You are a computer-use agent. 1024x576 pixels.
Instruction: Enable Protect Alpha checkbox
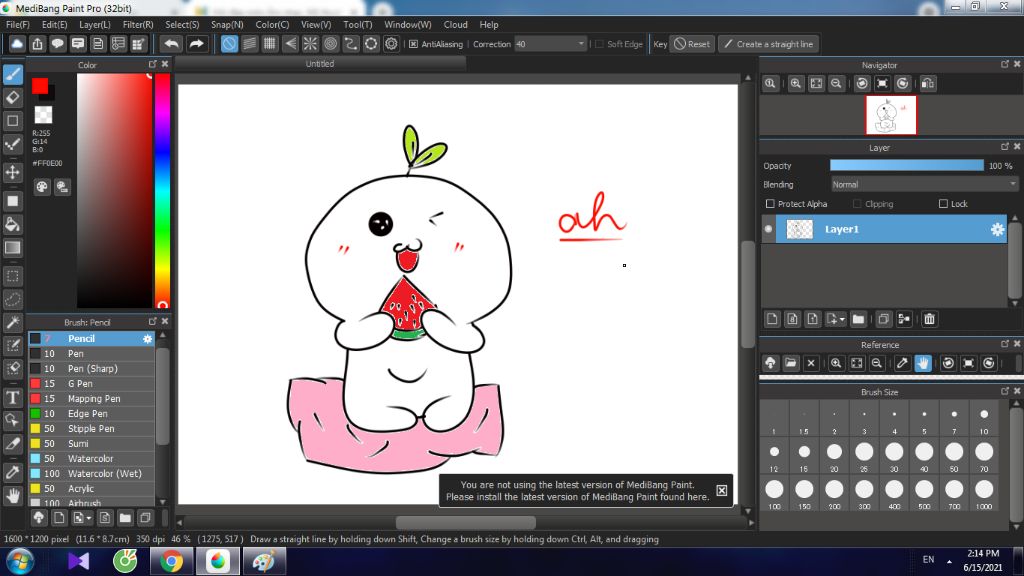(x=770, y=204)
